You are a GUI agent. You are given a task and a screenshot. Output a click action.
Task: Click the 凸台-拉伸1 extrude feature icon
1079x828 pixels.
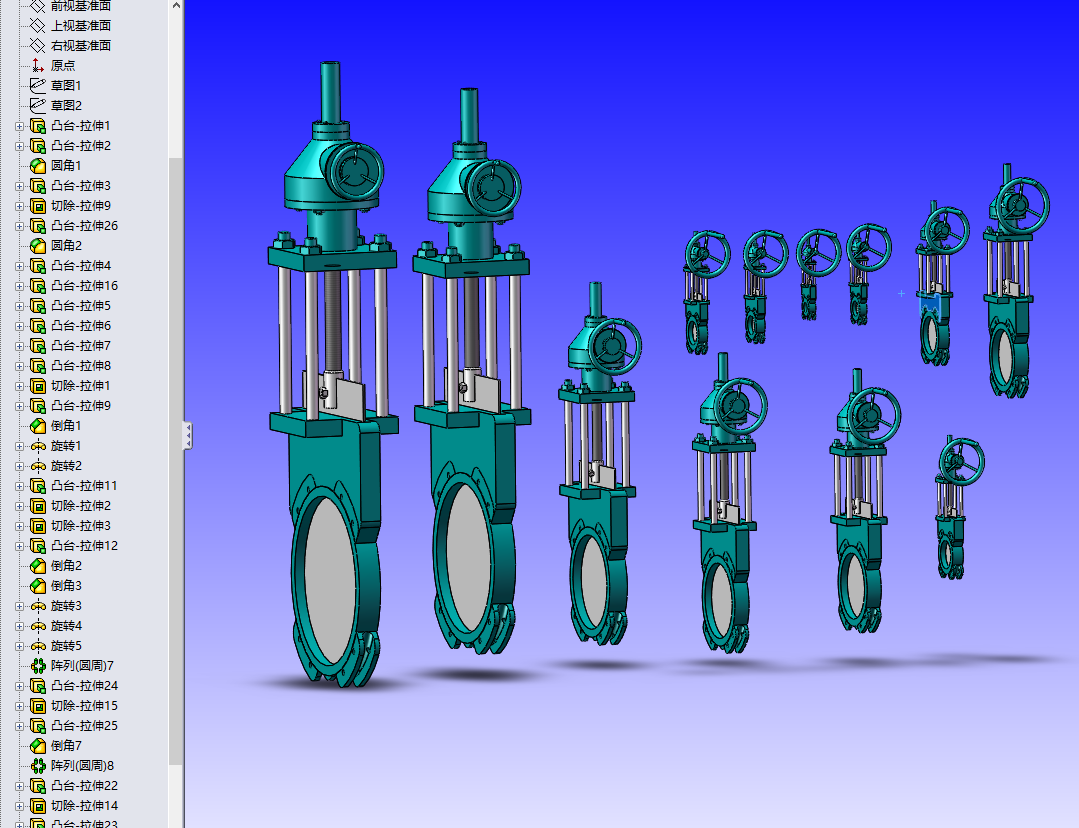tap(38, 126)
